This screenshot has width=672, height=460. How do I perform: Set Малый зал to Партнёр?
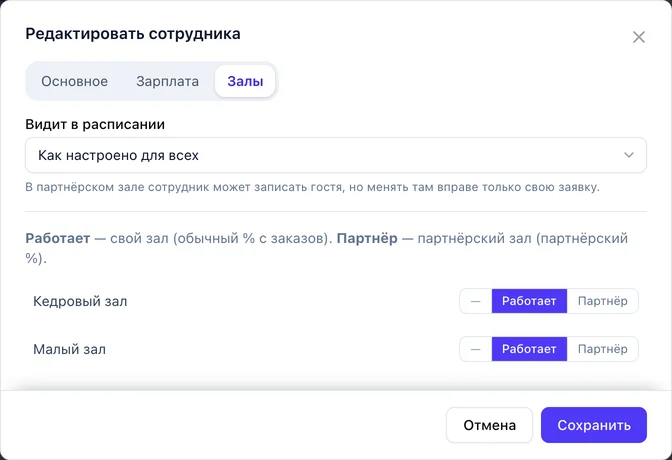point(603,349)
